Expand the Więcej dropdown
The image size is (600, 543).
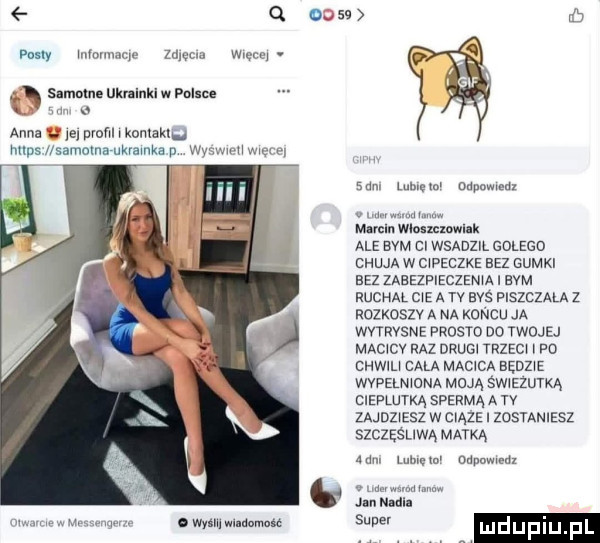(x=257, y=55)
